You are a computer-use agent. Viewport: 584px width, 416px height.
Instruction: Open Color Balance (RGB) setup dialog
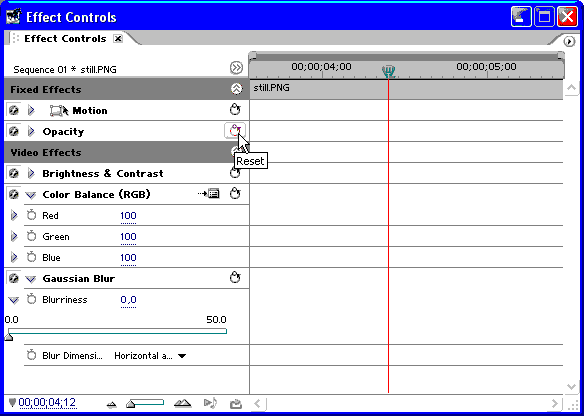pyautogui.click(x=209, y=194)
